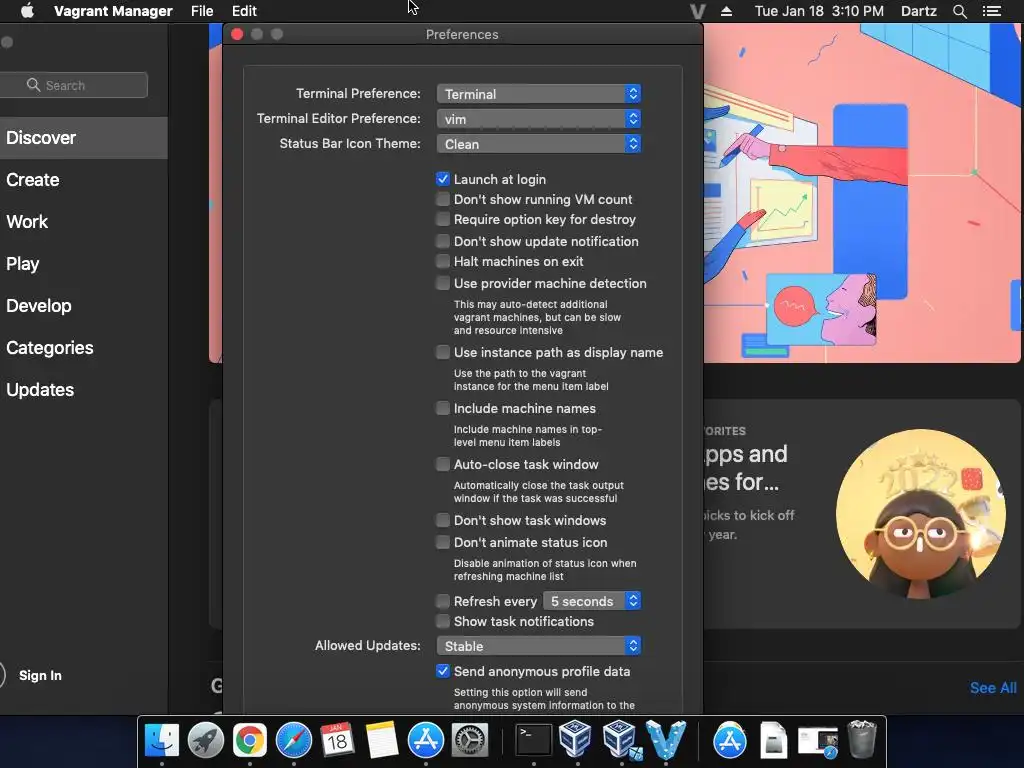Open System Preferences gear in dock

point(470,740)
